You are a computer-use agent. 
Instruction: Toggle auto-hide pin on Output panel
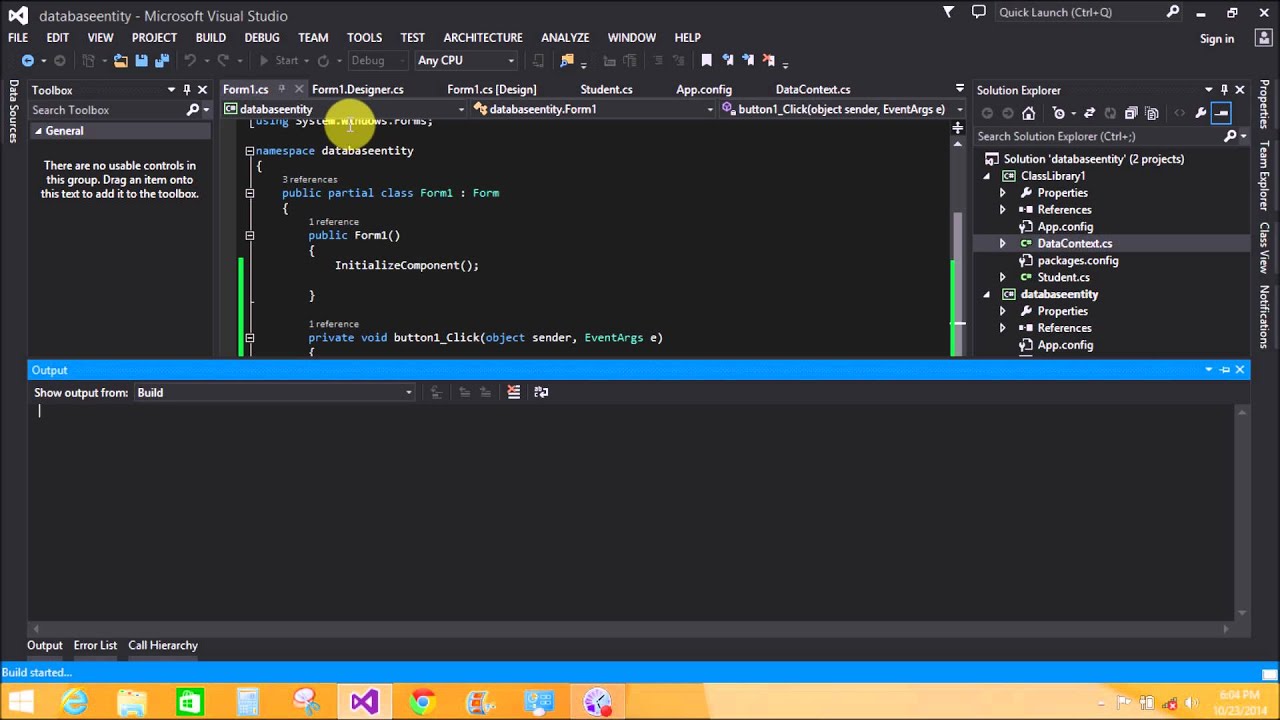click(x=1224, y=370)
